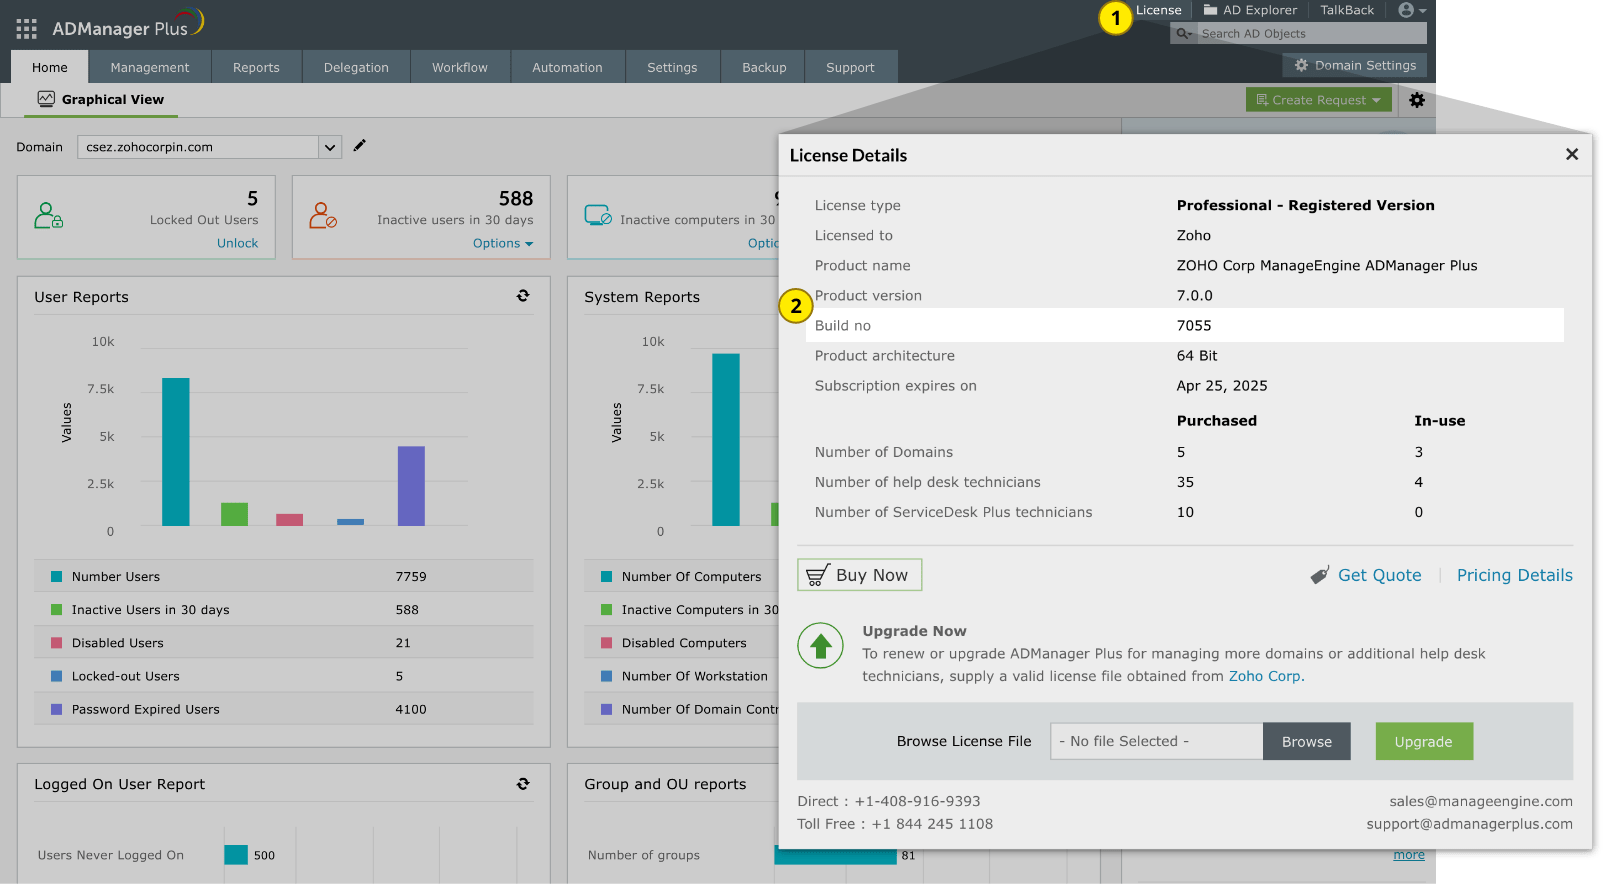The height and width of the screenshot is (884, 1606).
Task: Click the edit domain pencil icon
Action: [x=360, y=146]
